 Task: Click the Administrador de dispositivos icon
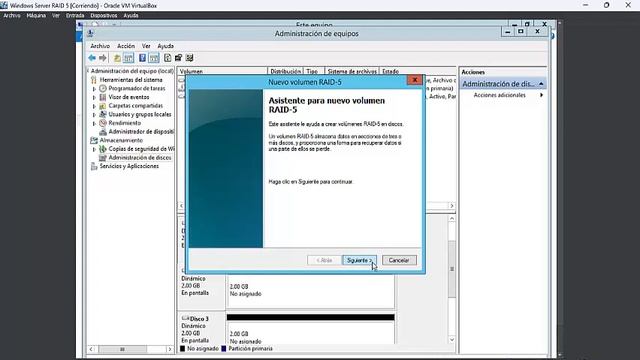[x=103, y=132]
